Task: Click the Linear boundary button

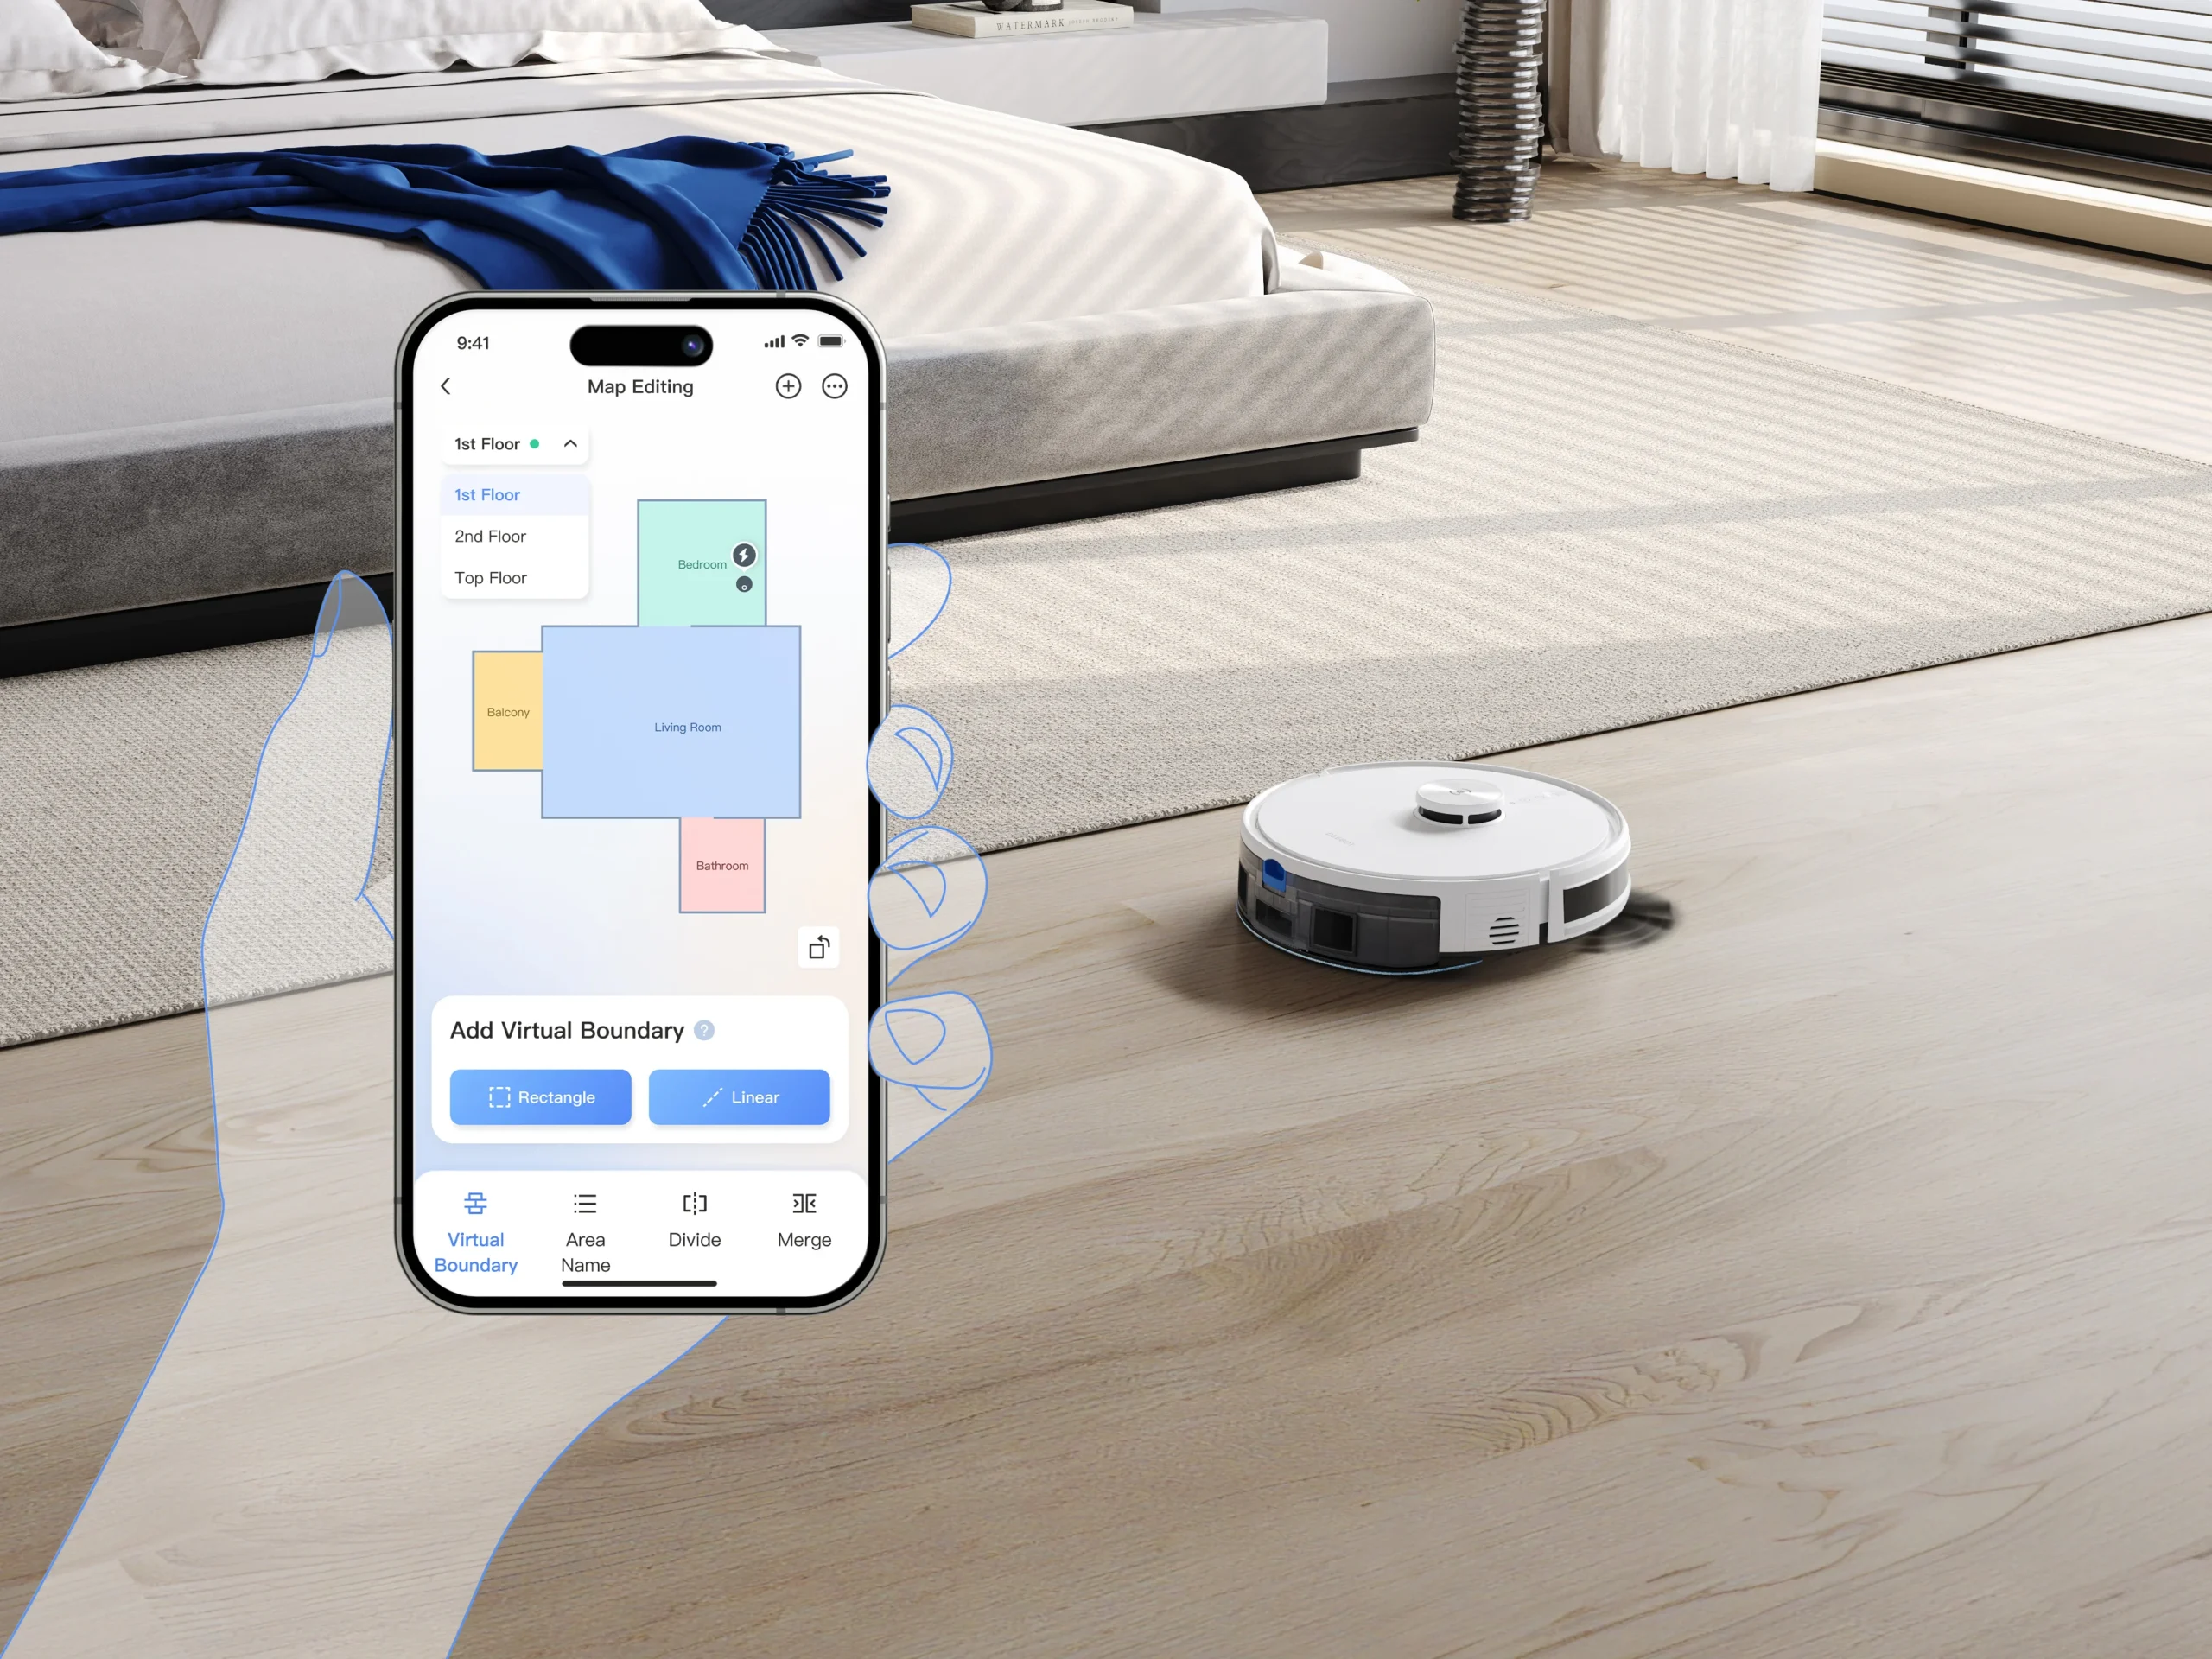Action: tap(739, 1096)
